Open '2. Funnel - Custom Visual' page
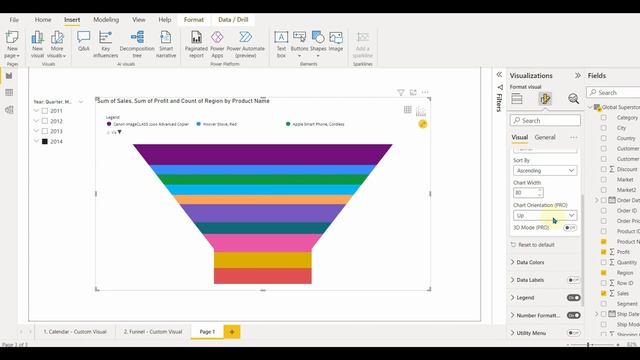Viewport: 640px width, 360px height. click(153, 332)
